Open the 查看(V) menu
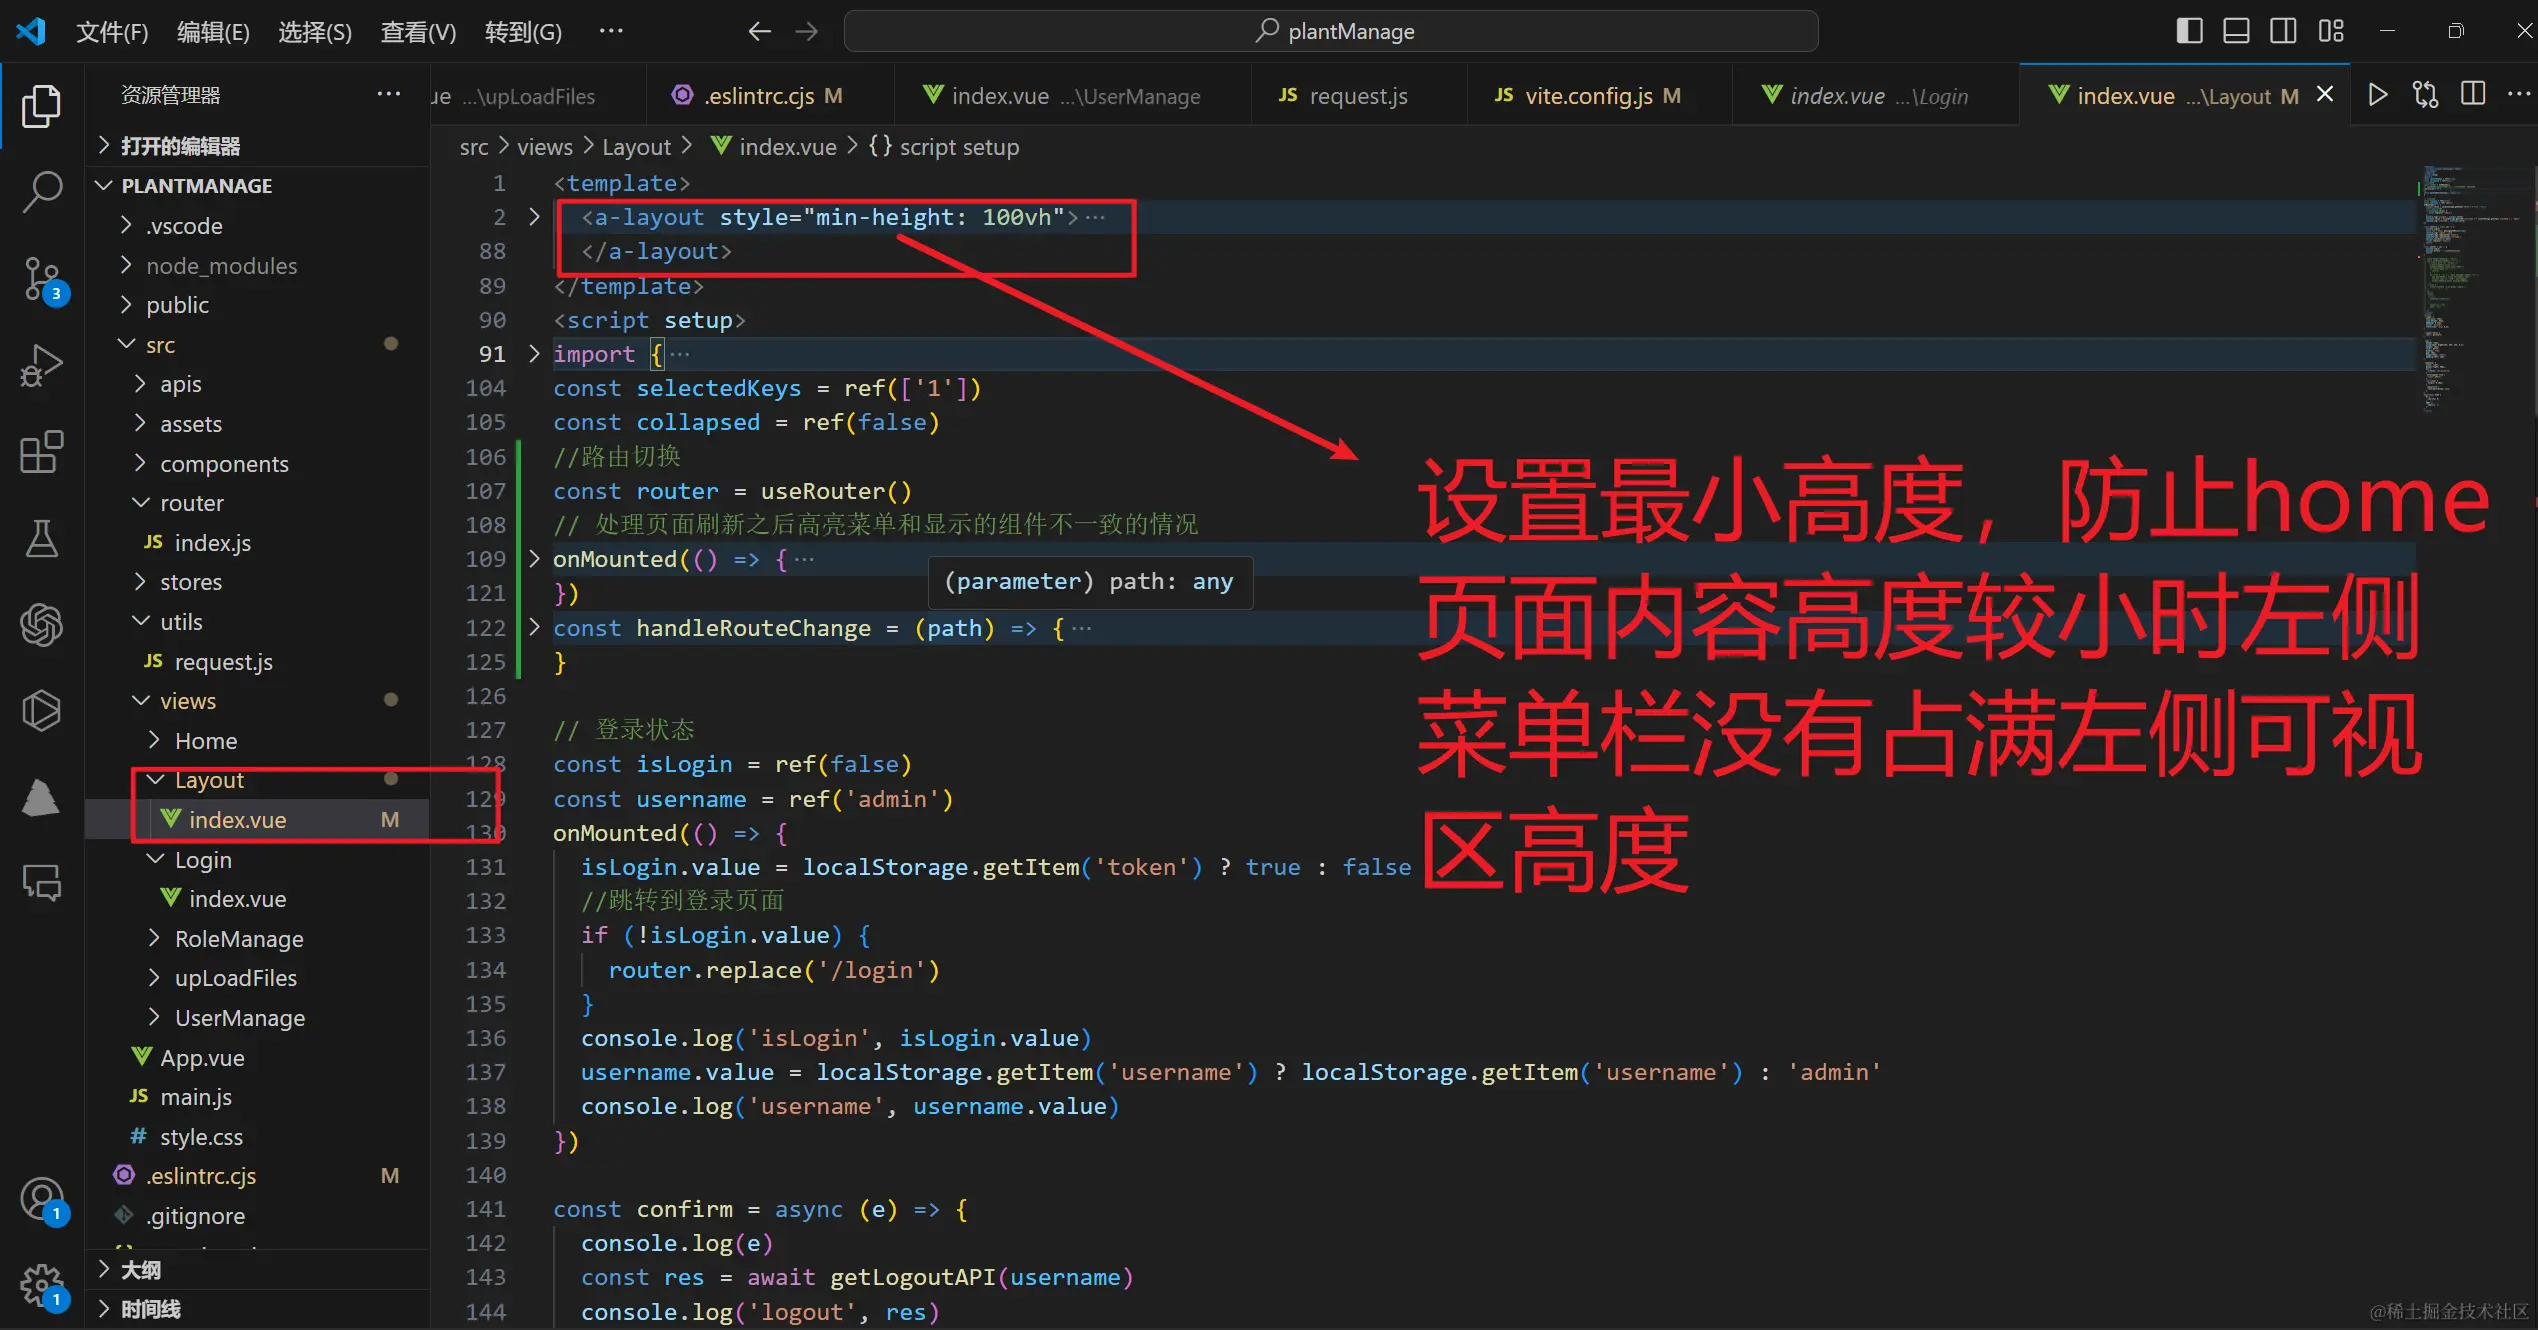 pyautogui.click(x=418, y=32)
